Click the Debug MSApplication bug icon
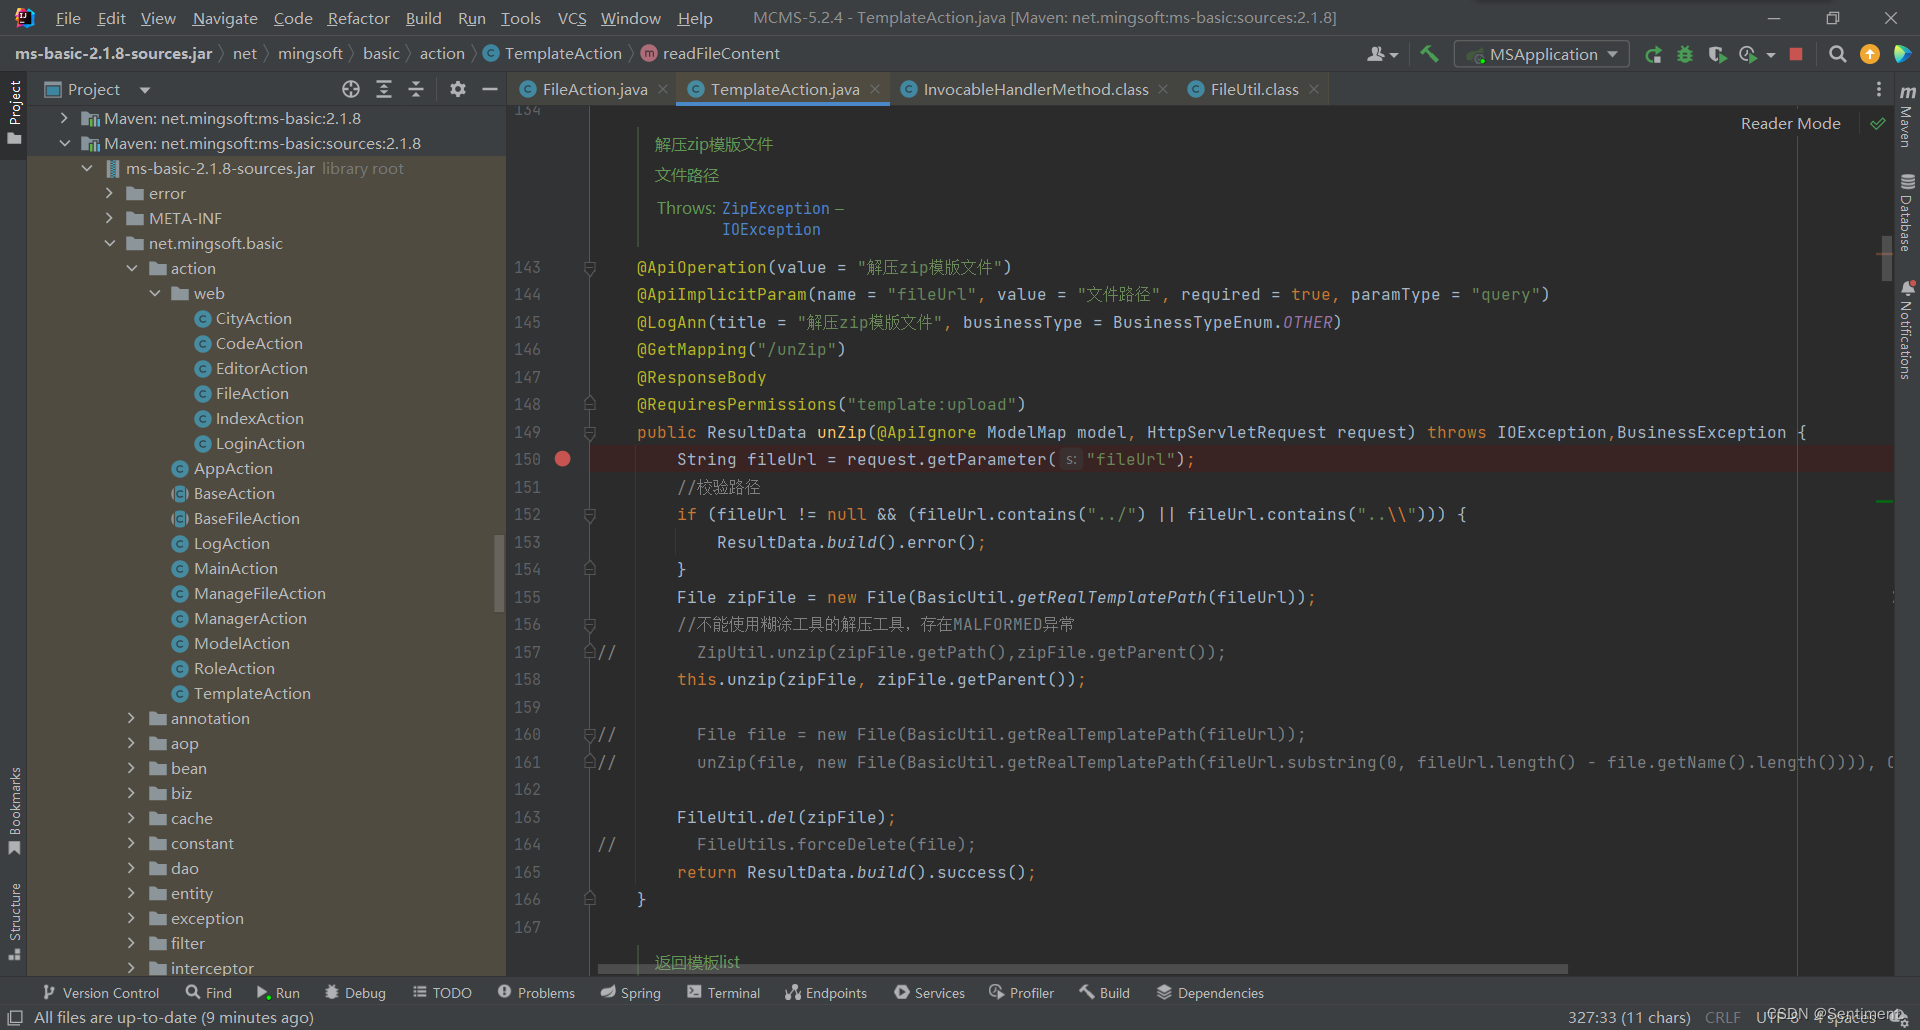 [1685, 54]
